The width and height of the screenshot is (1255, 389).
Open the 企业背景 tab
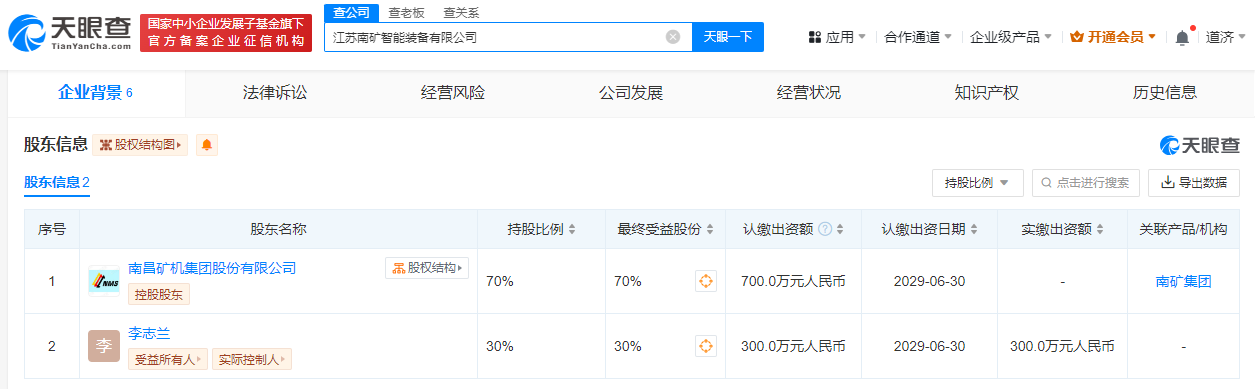coord(96,93)
